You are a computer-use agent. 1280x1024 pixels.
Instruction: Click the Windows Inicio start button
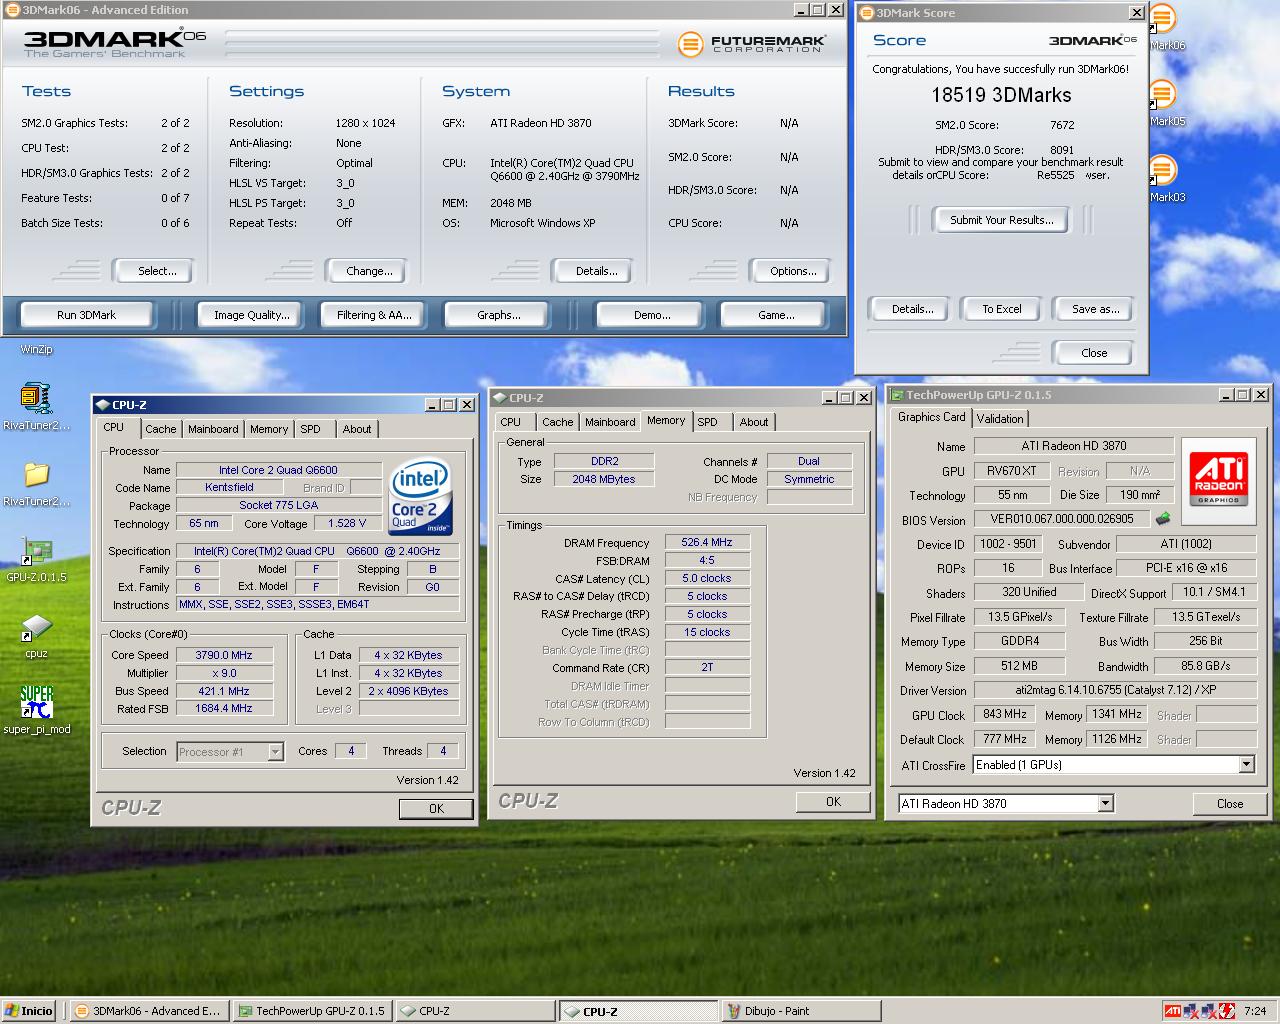29,1011
